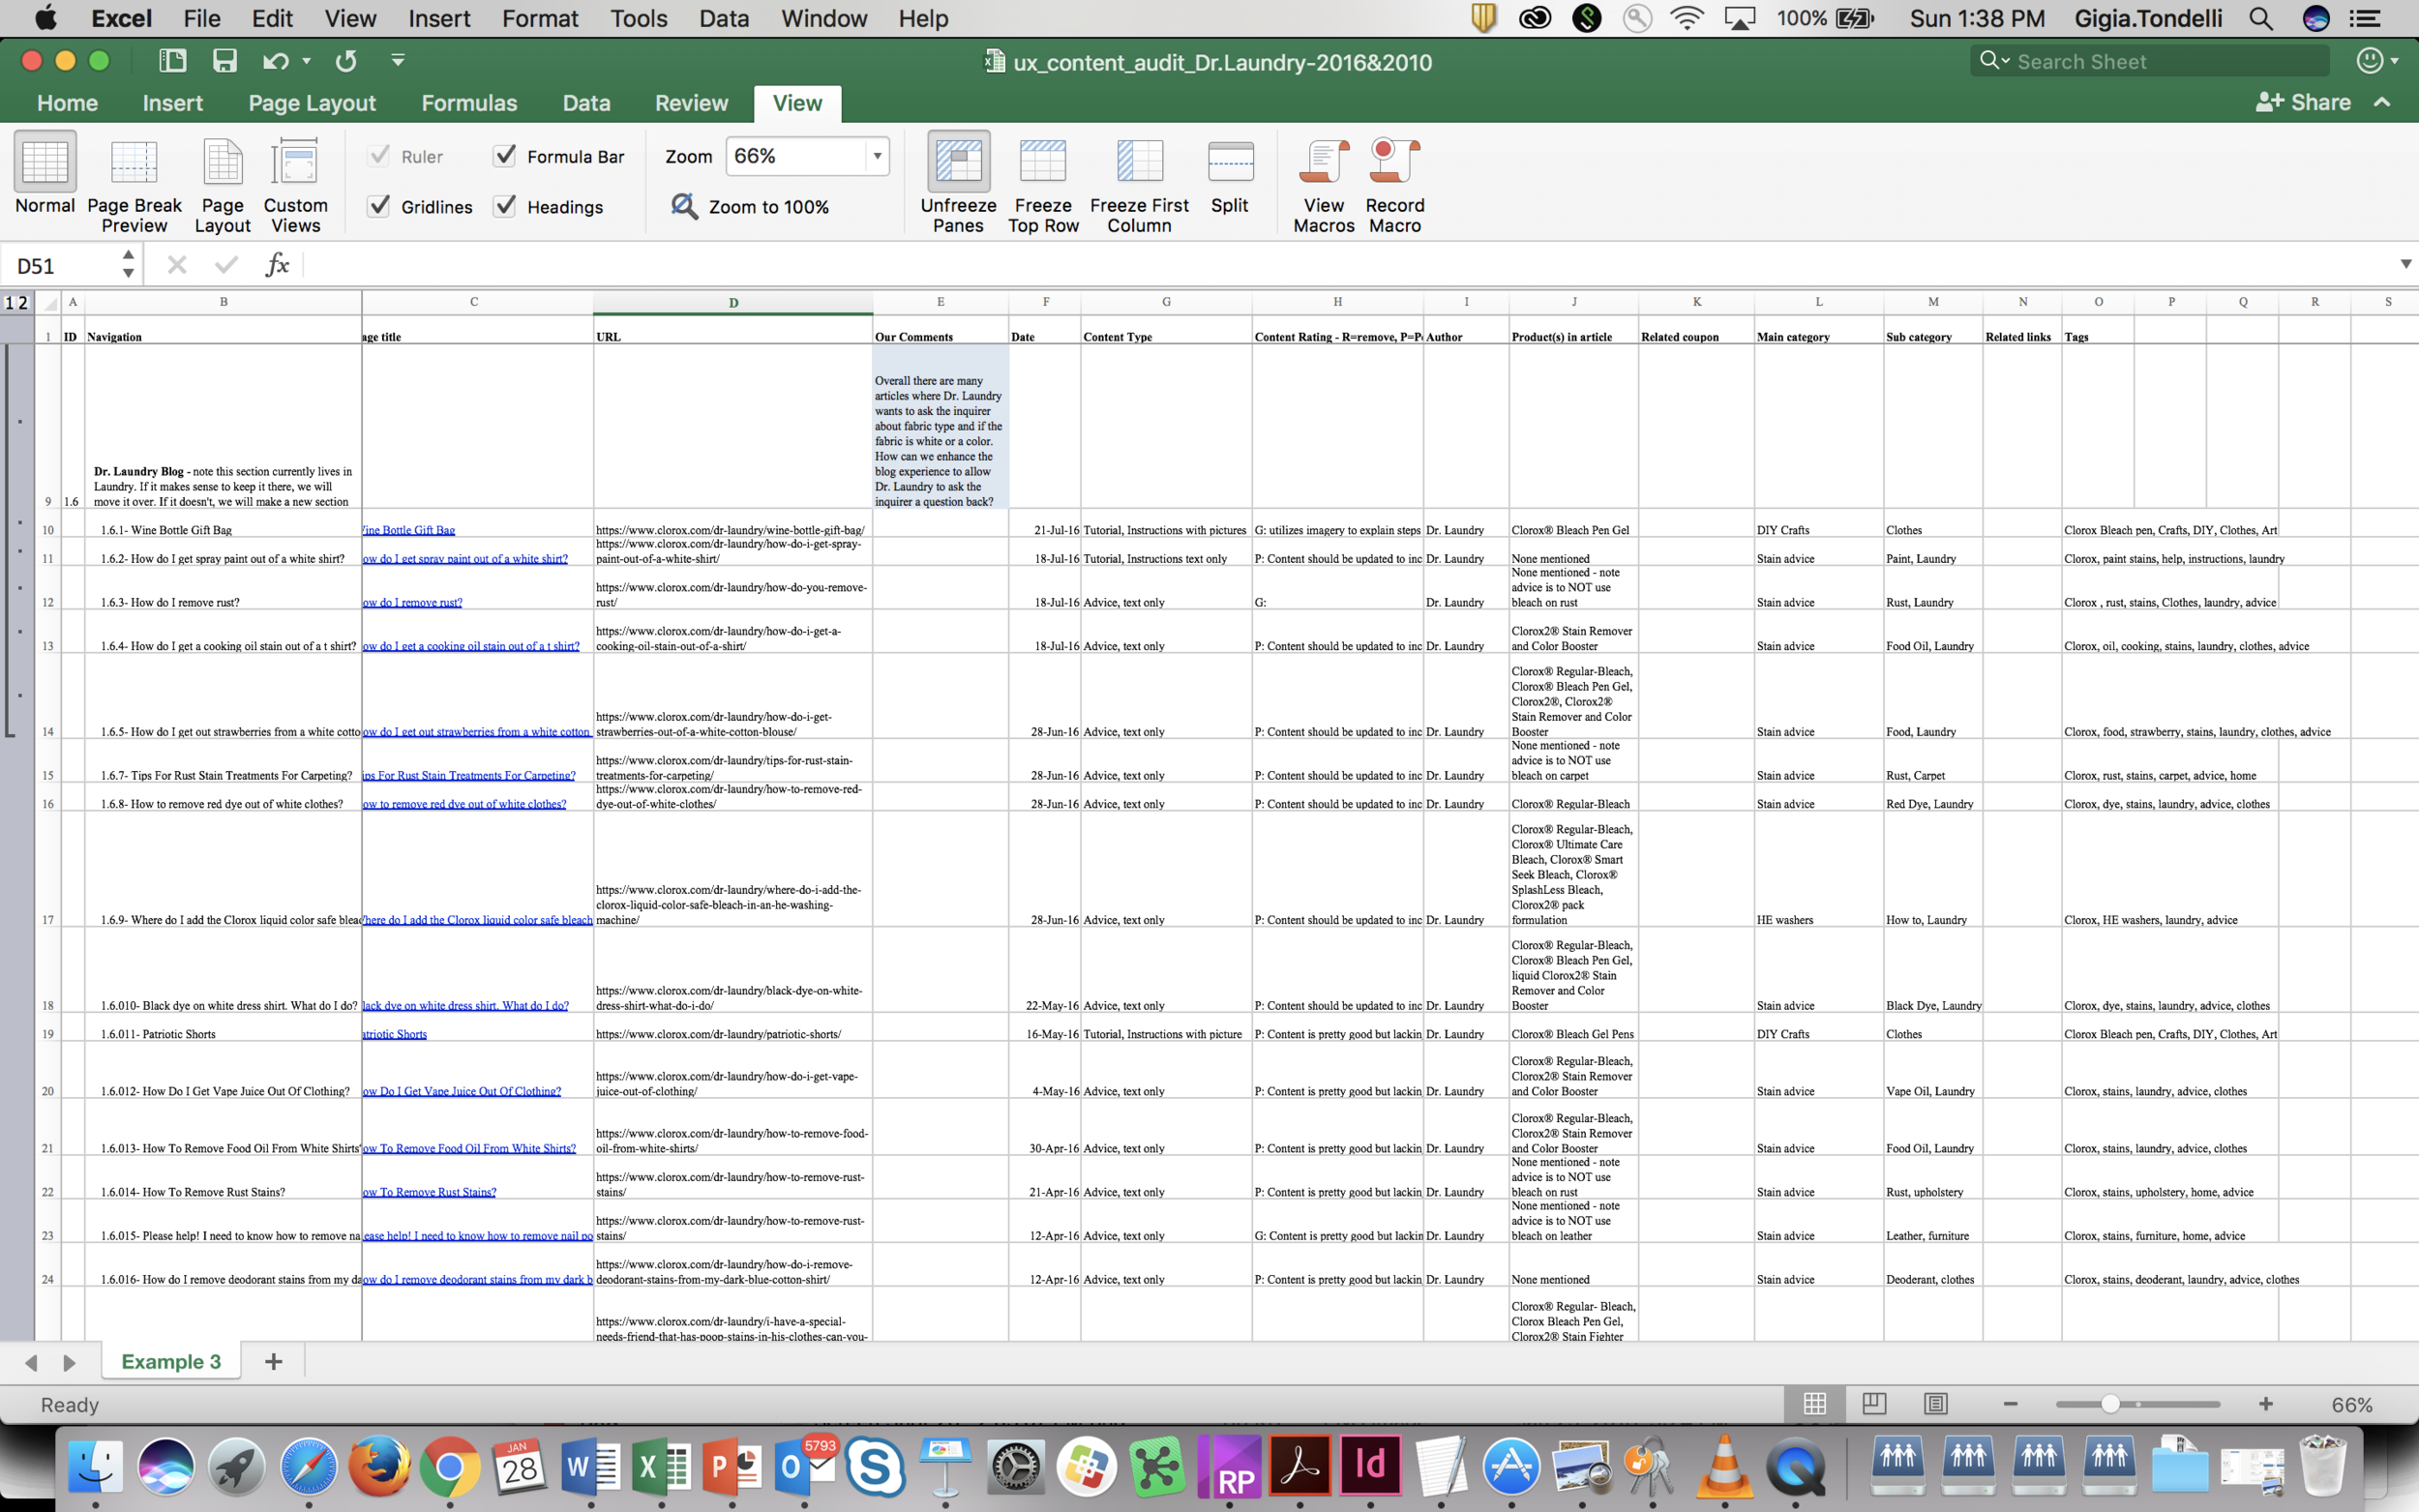Viewport: 2419px width, 1512px height.
Task: Click zoom out minus in status bar
Action: pyautogui.click(x=2010, y=1404)
